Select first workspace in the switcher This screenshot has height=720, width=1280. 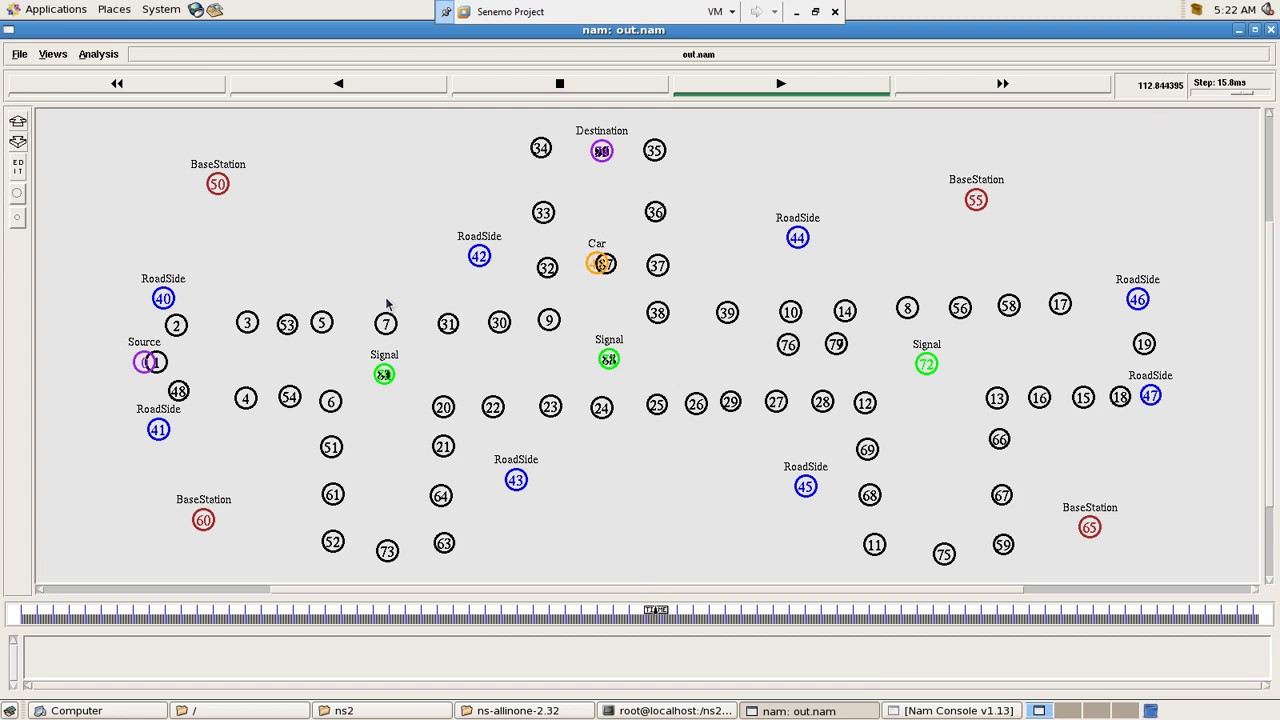tap(1039, 711)
